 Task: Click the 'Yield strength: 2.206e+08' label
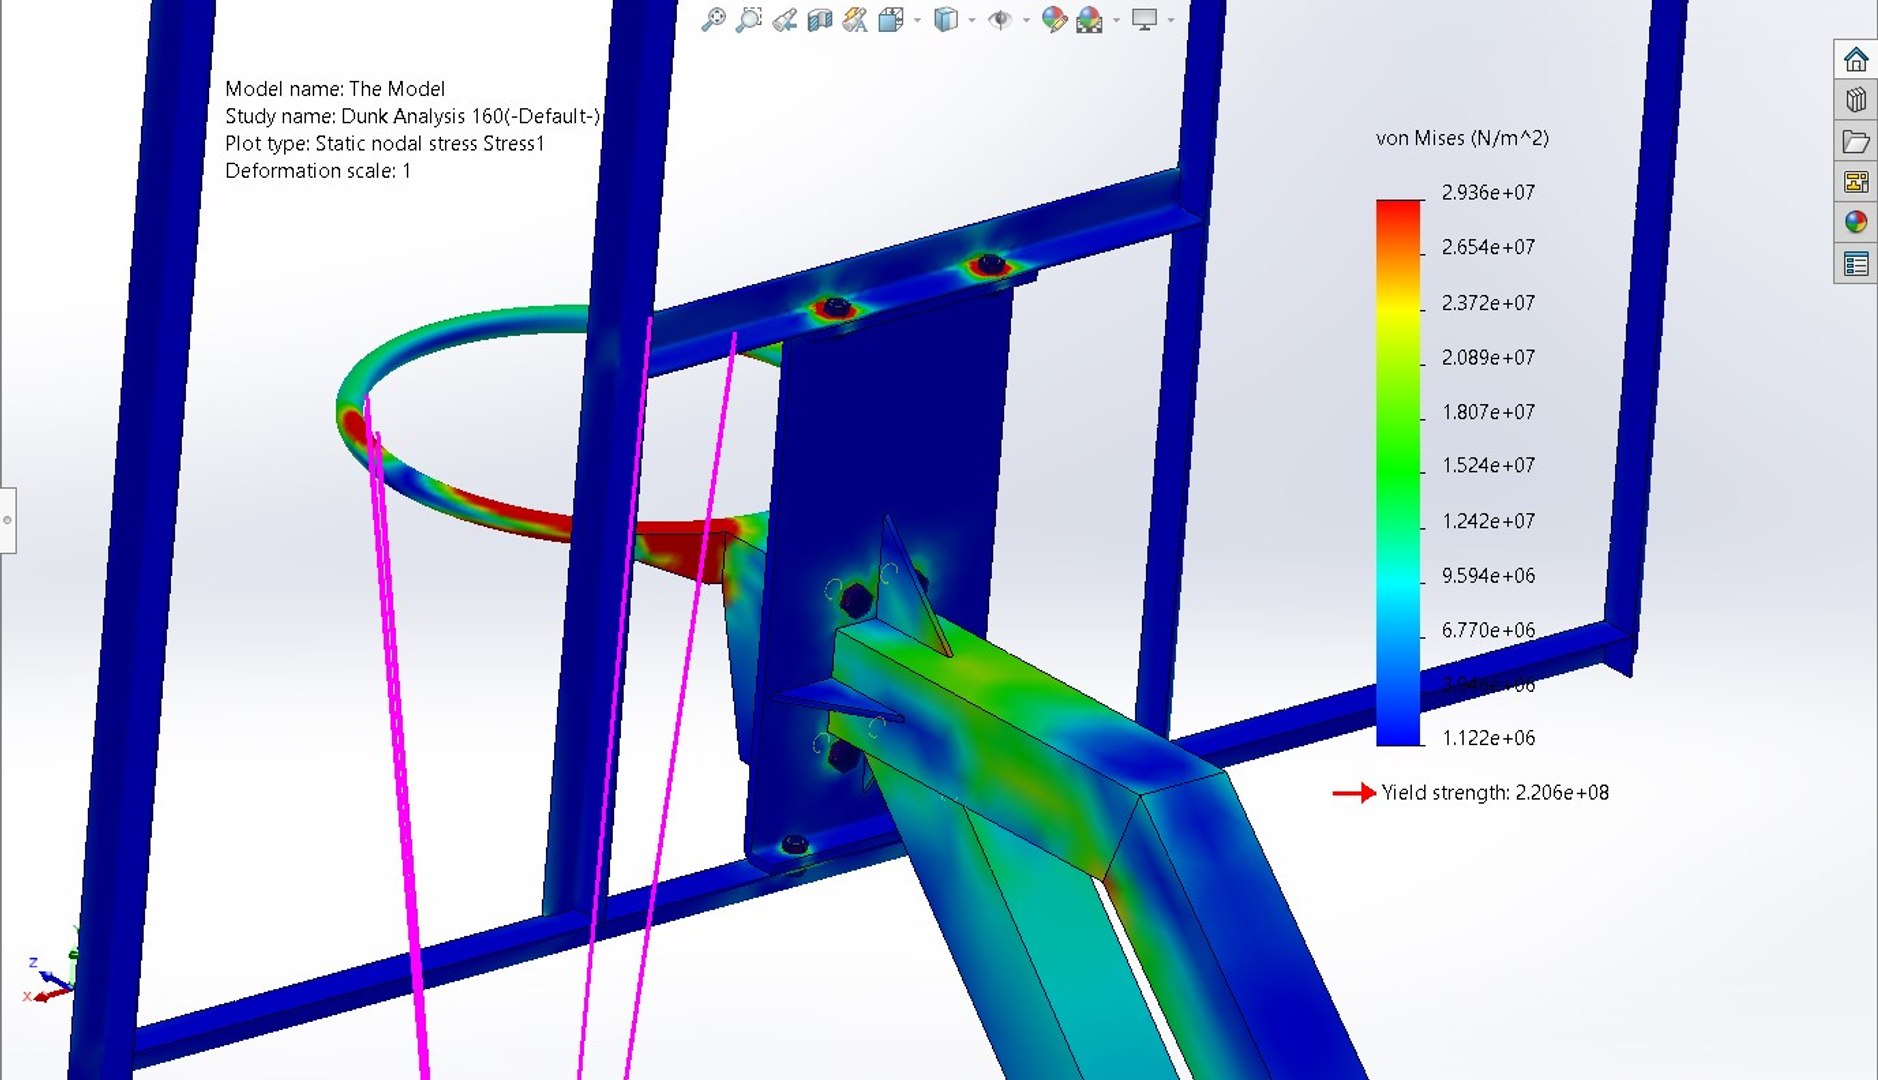[x=1495, y=793]
